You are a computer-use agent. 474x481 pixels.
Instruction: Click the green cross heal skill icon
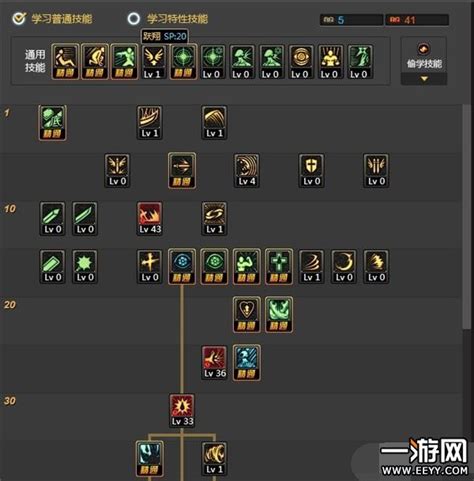pyautogui.click(x=279, y=267)
